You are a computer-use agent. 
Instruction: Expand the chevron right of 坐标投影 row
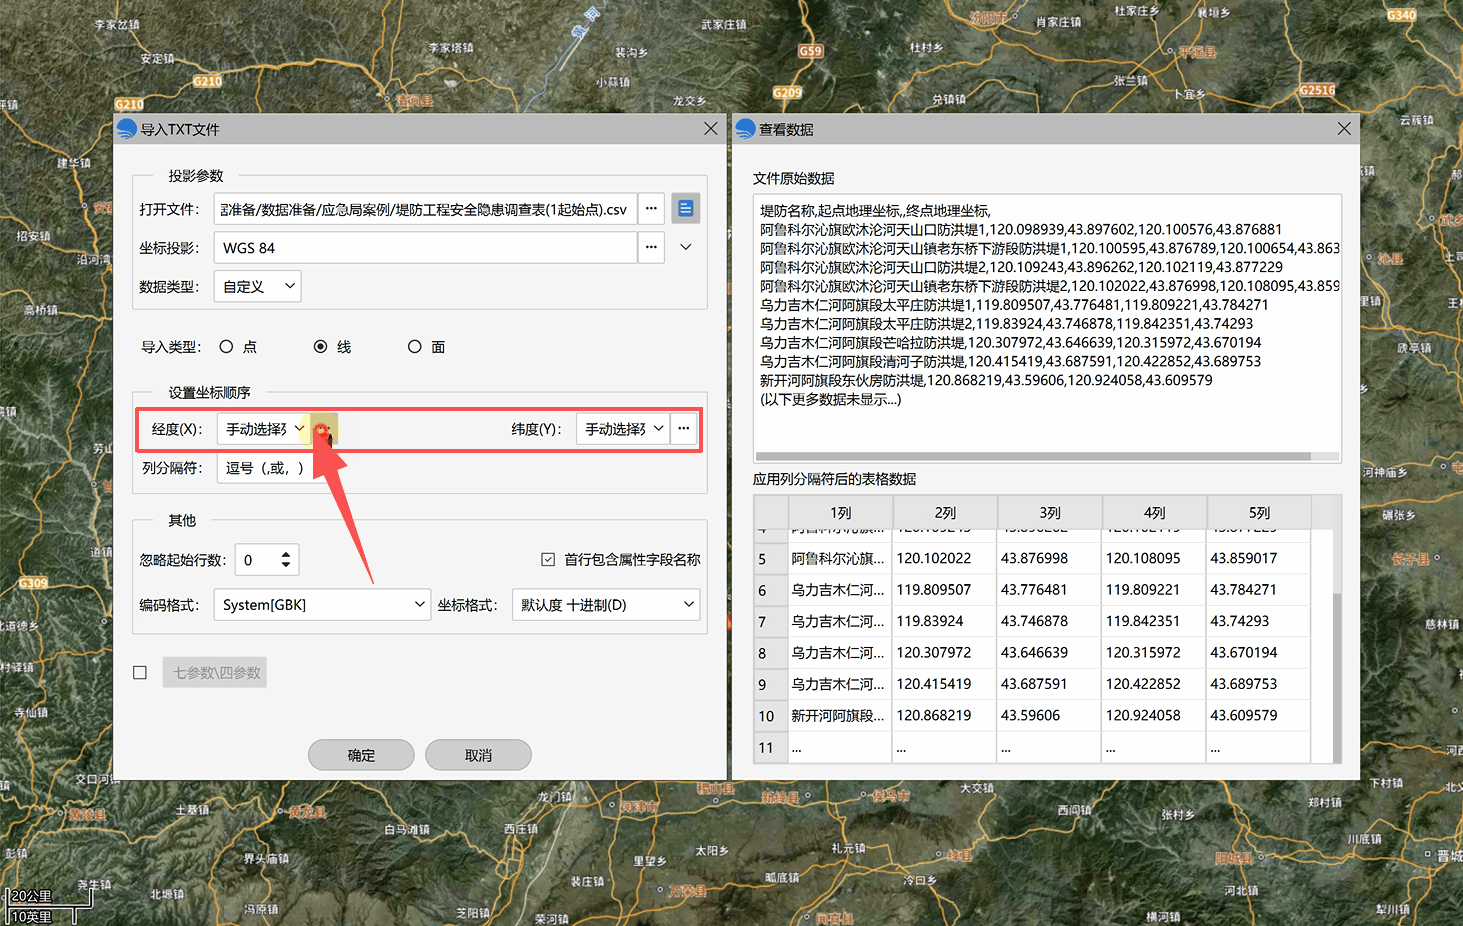click(686, 247)
